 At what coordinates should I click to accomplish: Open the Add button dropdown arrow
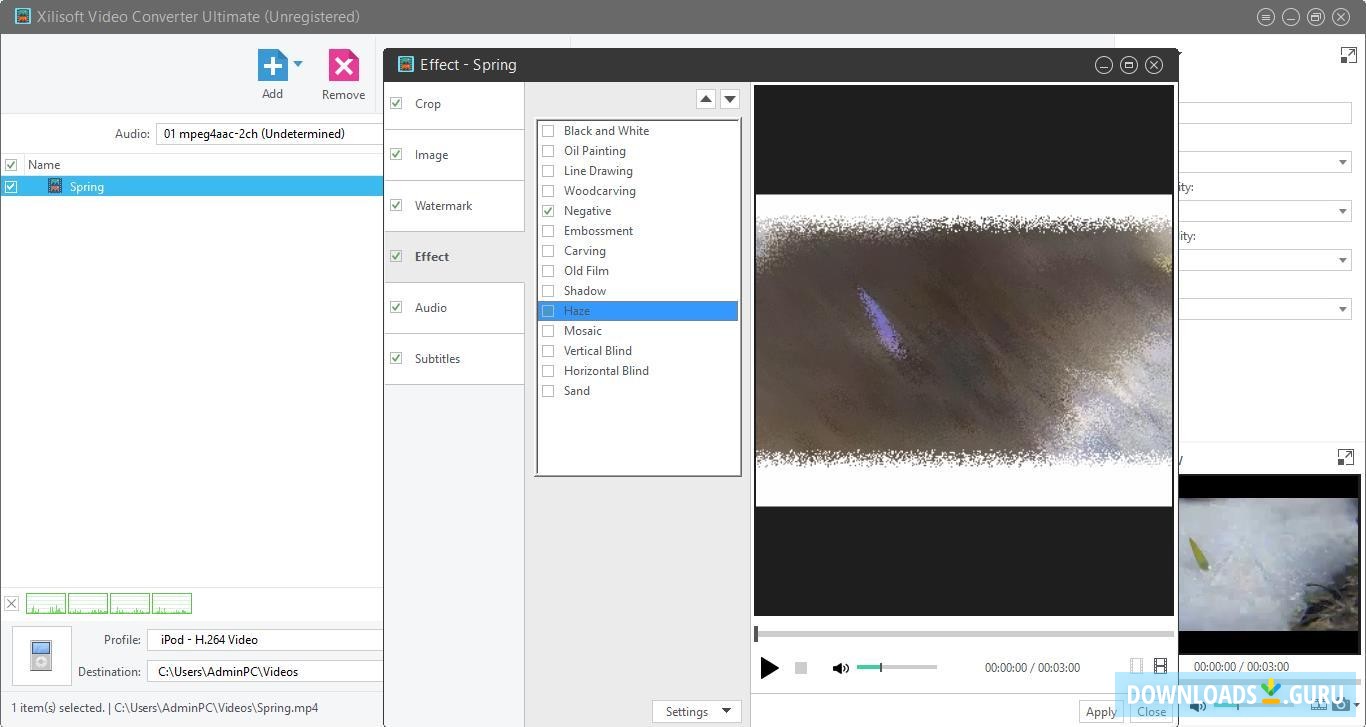pyautogui.click(x=298, y=64)
